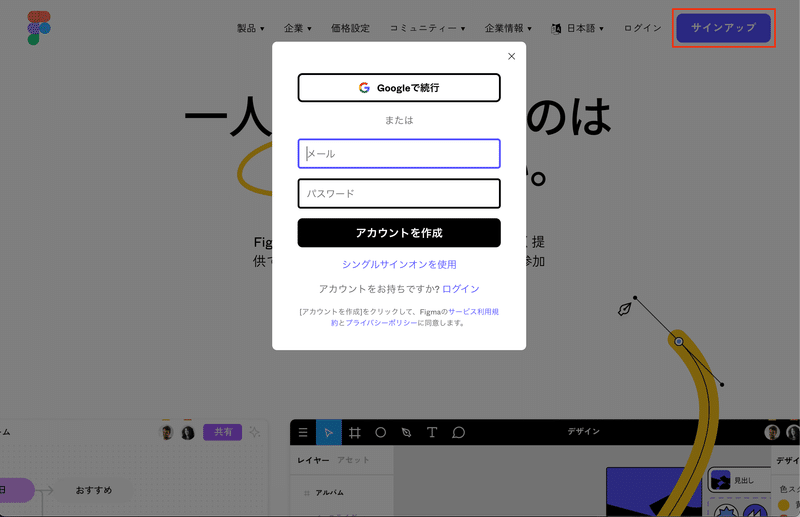The height and width of the screenshot is (517, 800).
Task: Expand the 企業情報 company info menu
Action: (508, 28)
